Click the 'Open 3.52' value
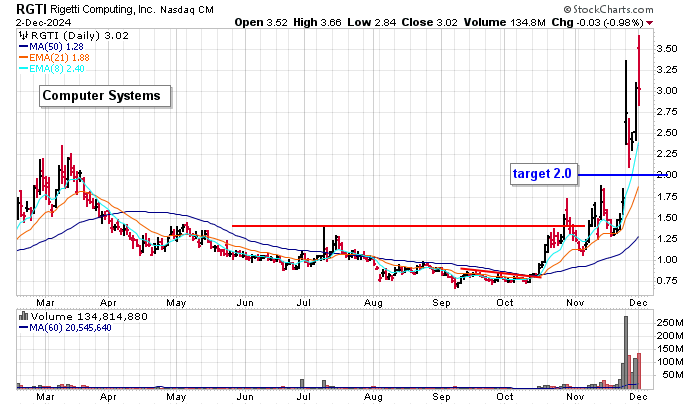The width and height of the screenshot is (700, 405). coord(261,22)
